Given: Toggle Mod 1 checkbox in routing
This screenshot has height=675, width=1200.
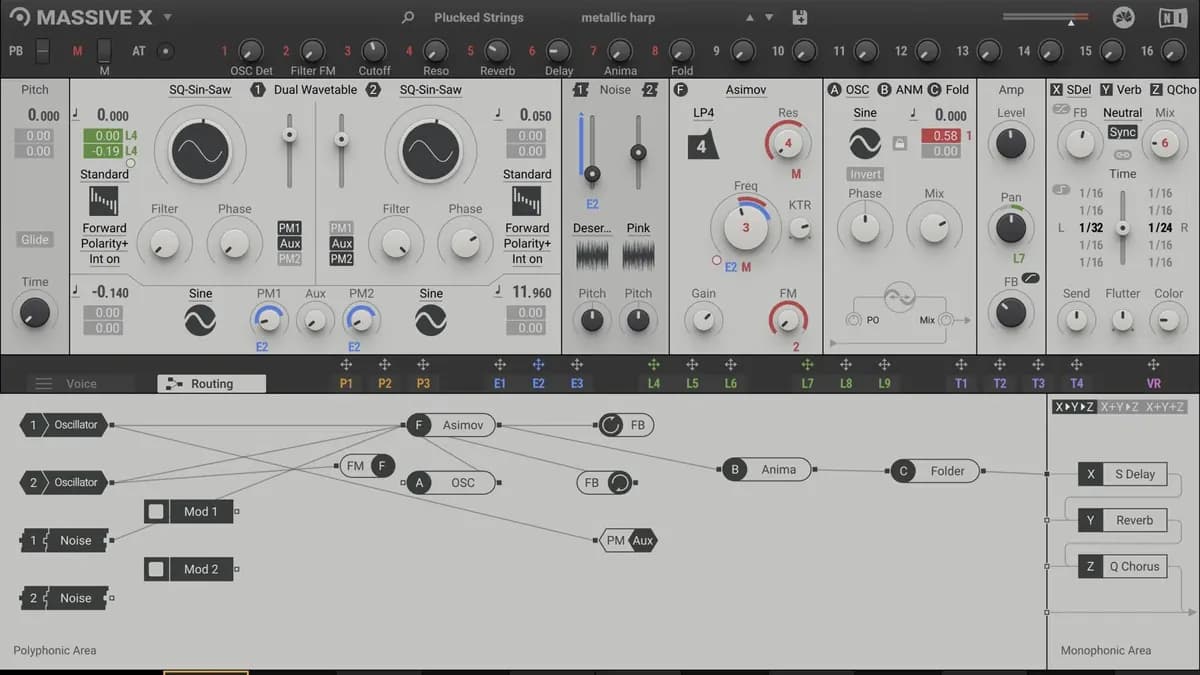Looking at the screenshot, I should (156, 511).
